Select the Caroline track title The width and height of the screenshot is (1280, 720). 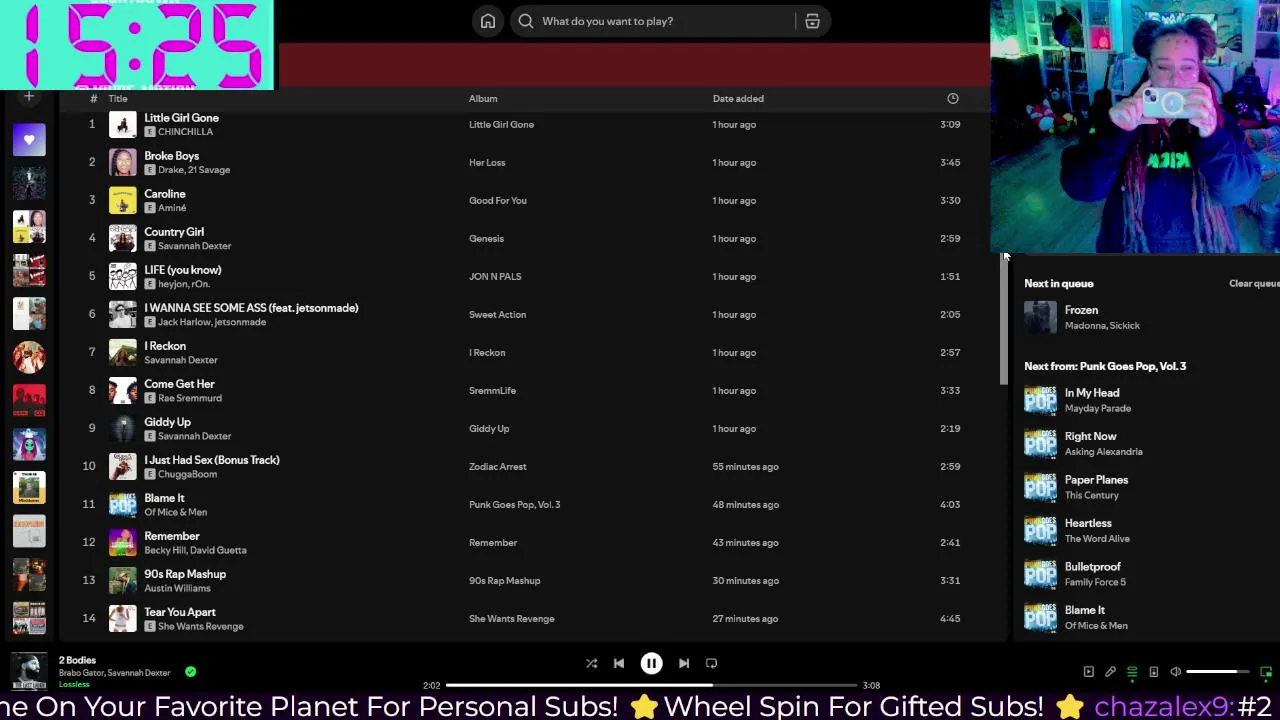pos(165,194)
